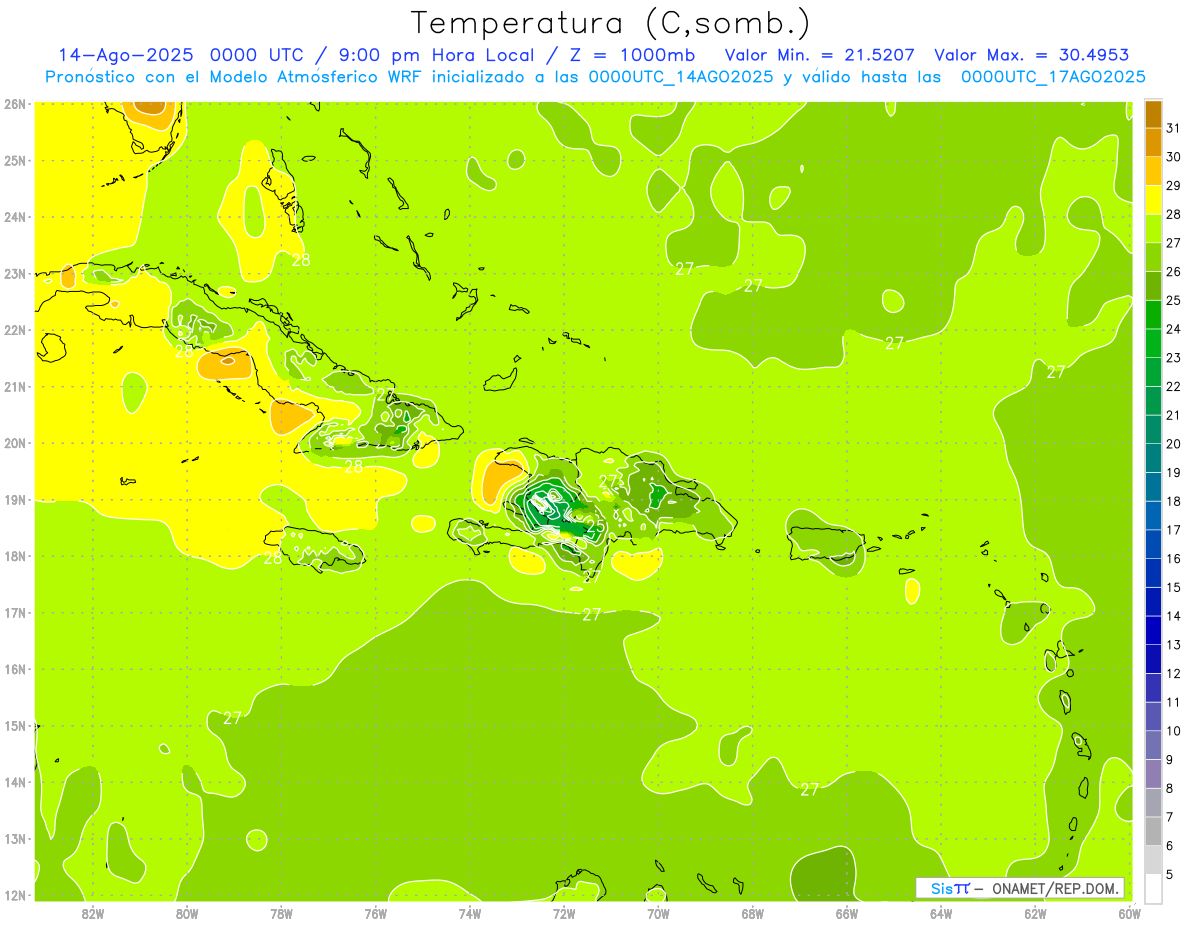Screen dimensions: 1200x927
Task: Click the 80W longitude axis label
Action: 186,913
